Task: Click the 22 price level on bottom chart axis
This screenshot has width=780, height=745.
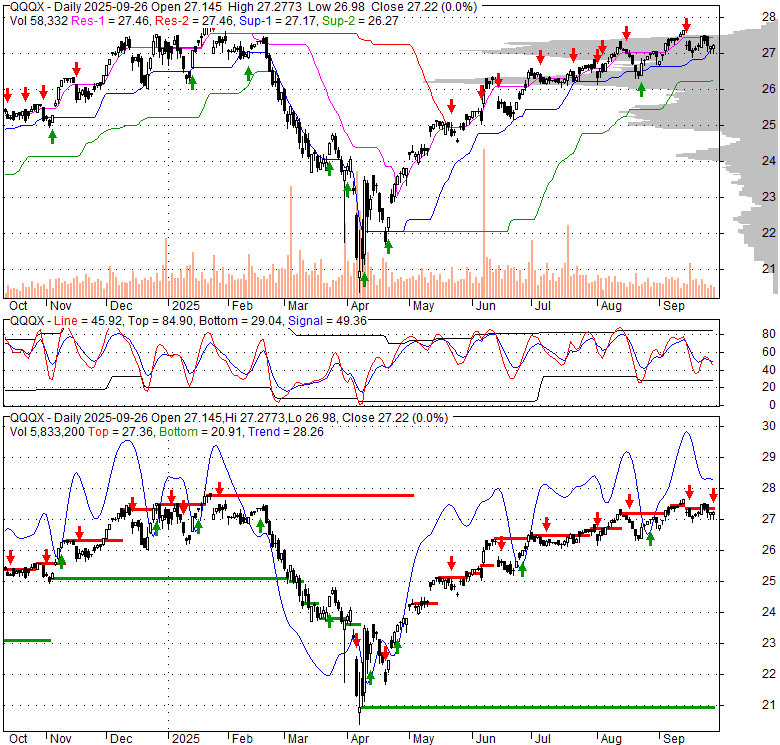Action: point(769,674)
